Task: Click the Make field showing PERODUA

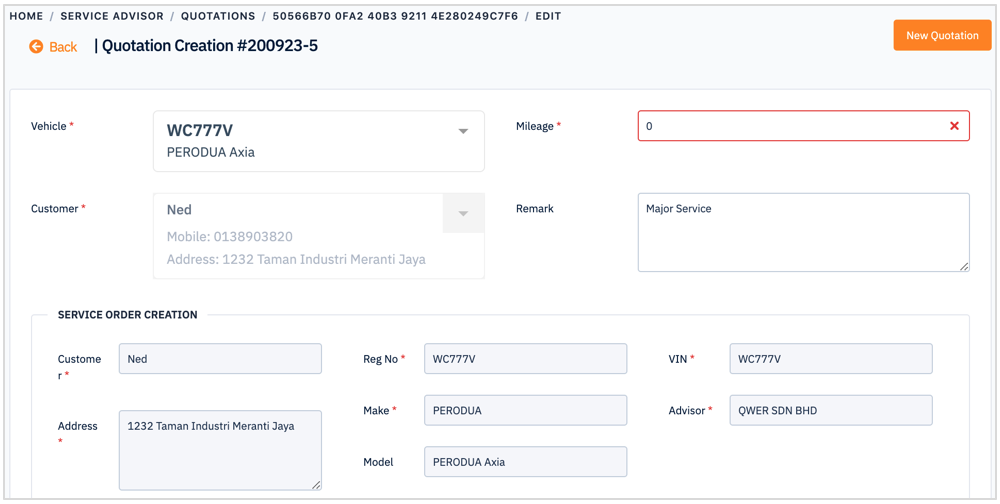Action: [x=526, y=410]
